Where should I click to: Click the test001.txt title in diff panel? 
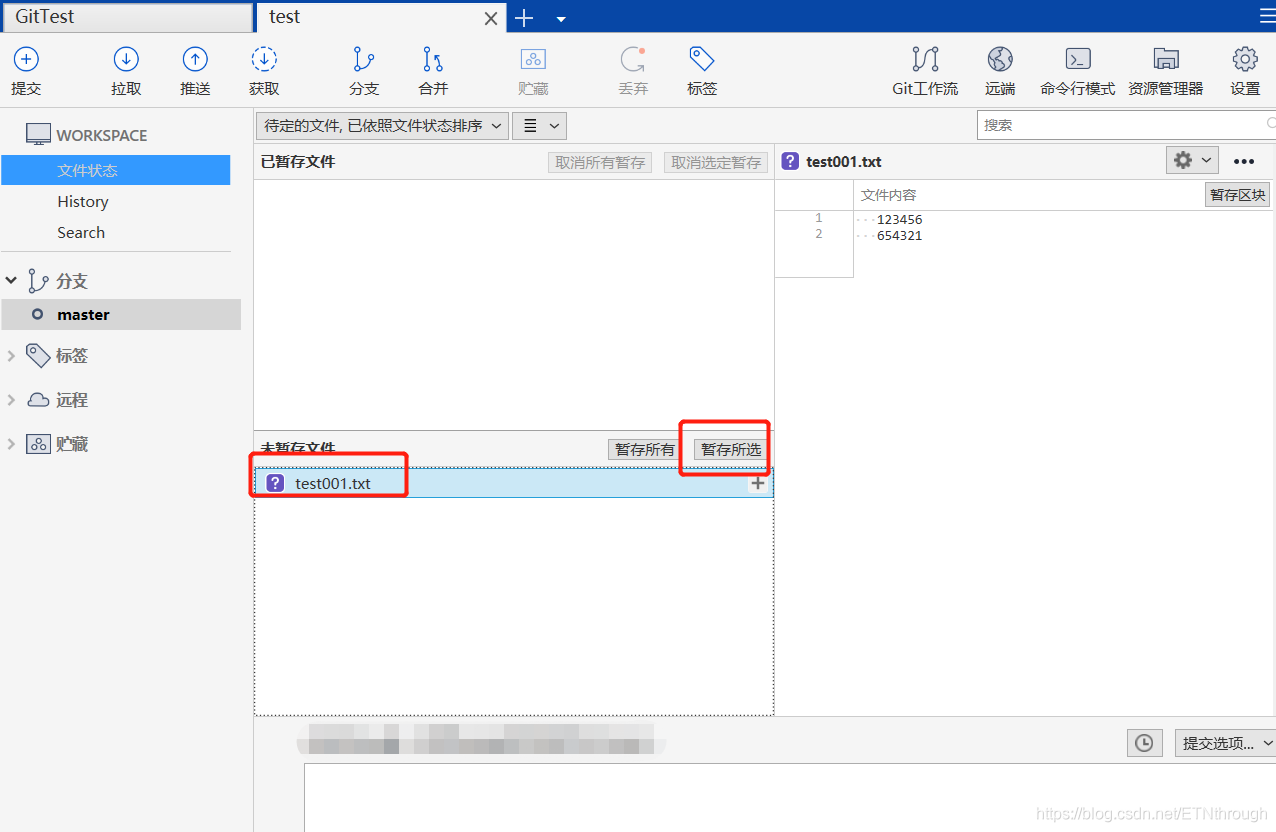pyautogui.click(x=843, y=161)
